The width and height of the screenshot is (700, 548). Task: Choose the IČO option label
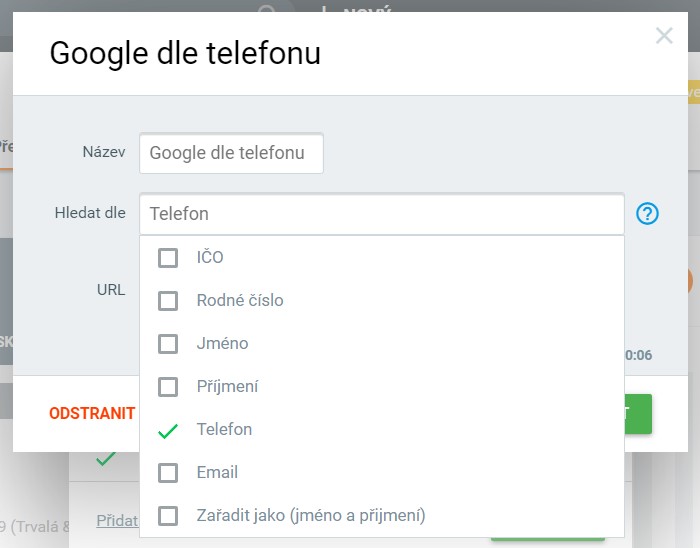point(210,258)
